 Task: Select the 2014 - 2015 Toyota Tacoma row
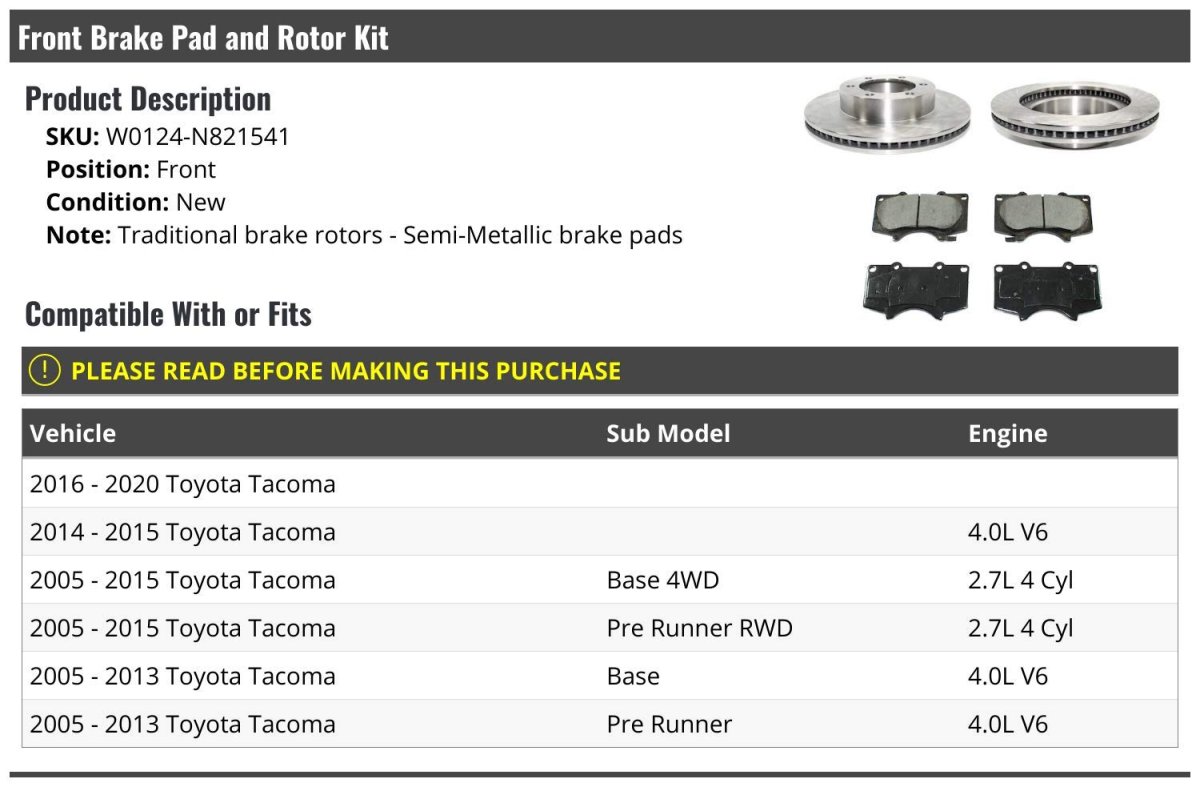[x=183, y=532]
